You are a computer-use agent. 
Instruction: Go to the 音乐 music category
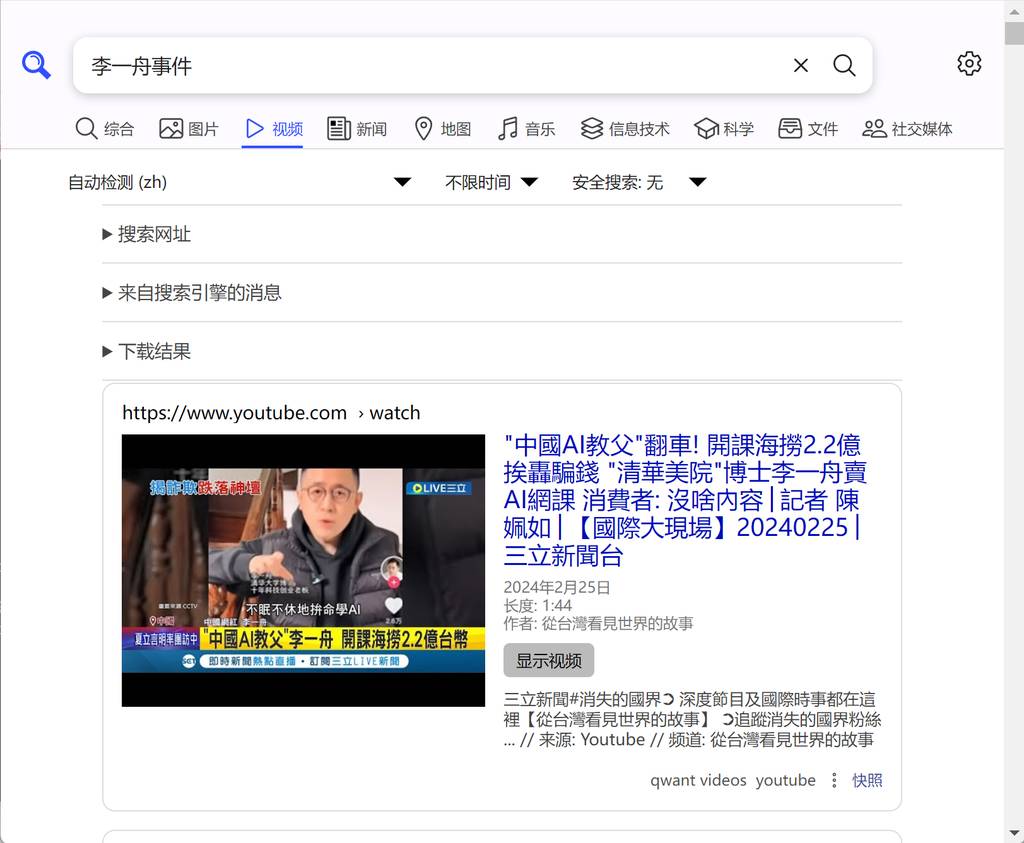527,129
